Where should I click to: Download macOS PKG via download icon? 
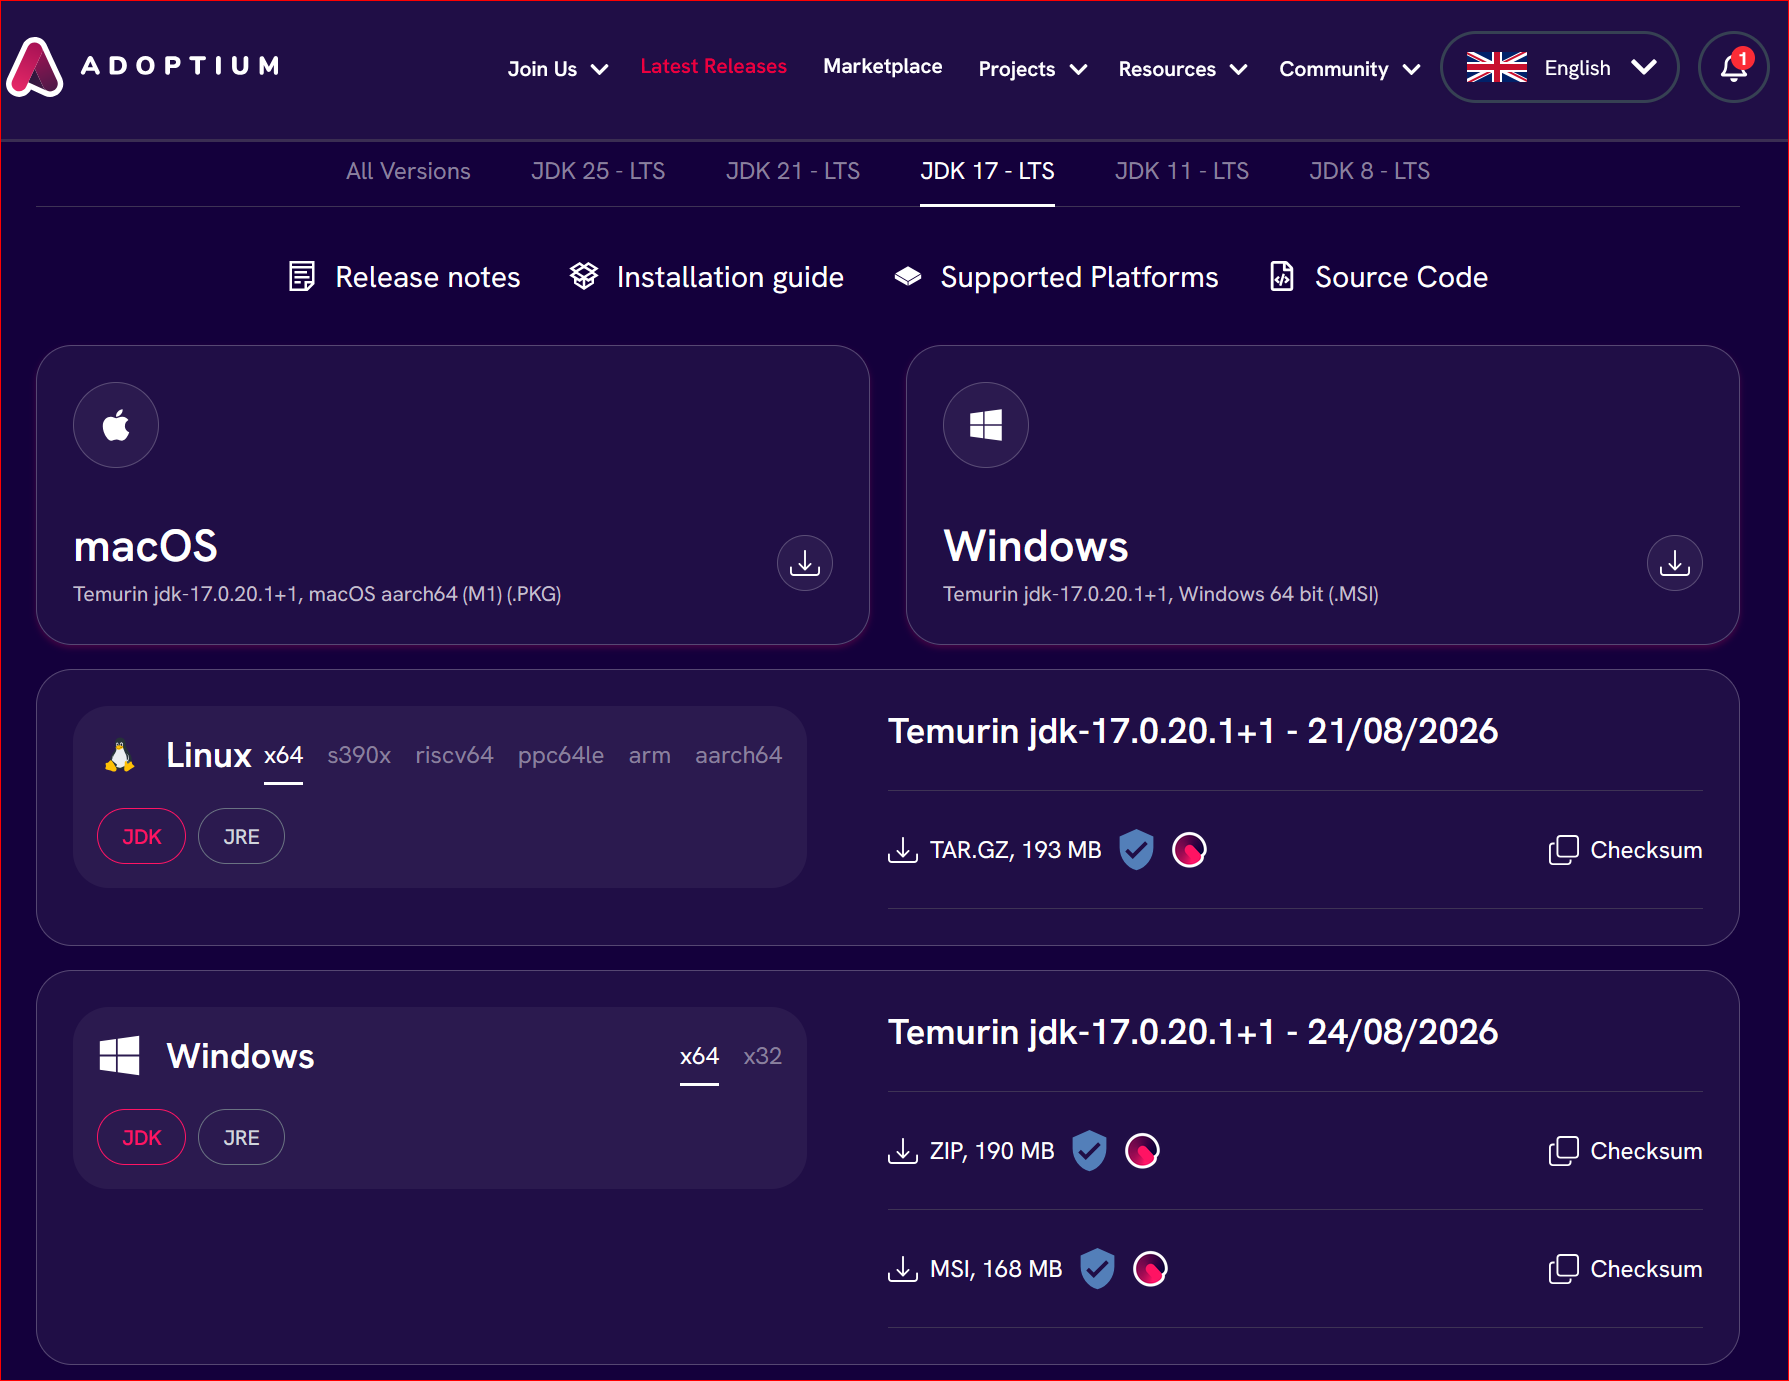pyautogui.click(x=805, y=563)
